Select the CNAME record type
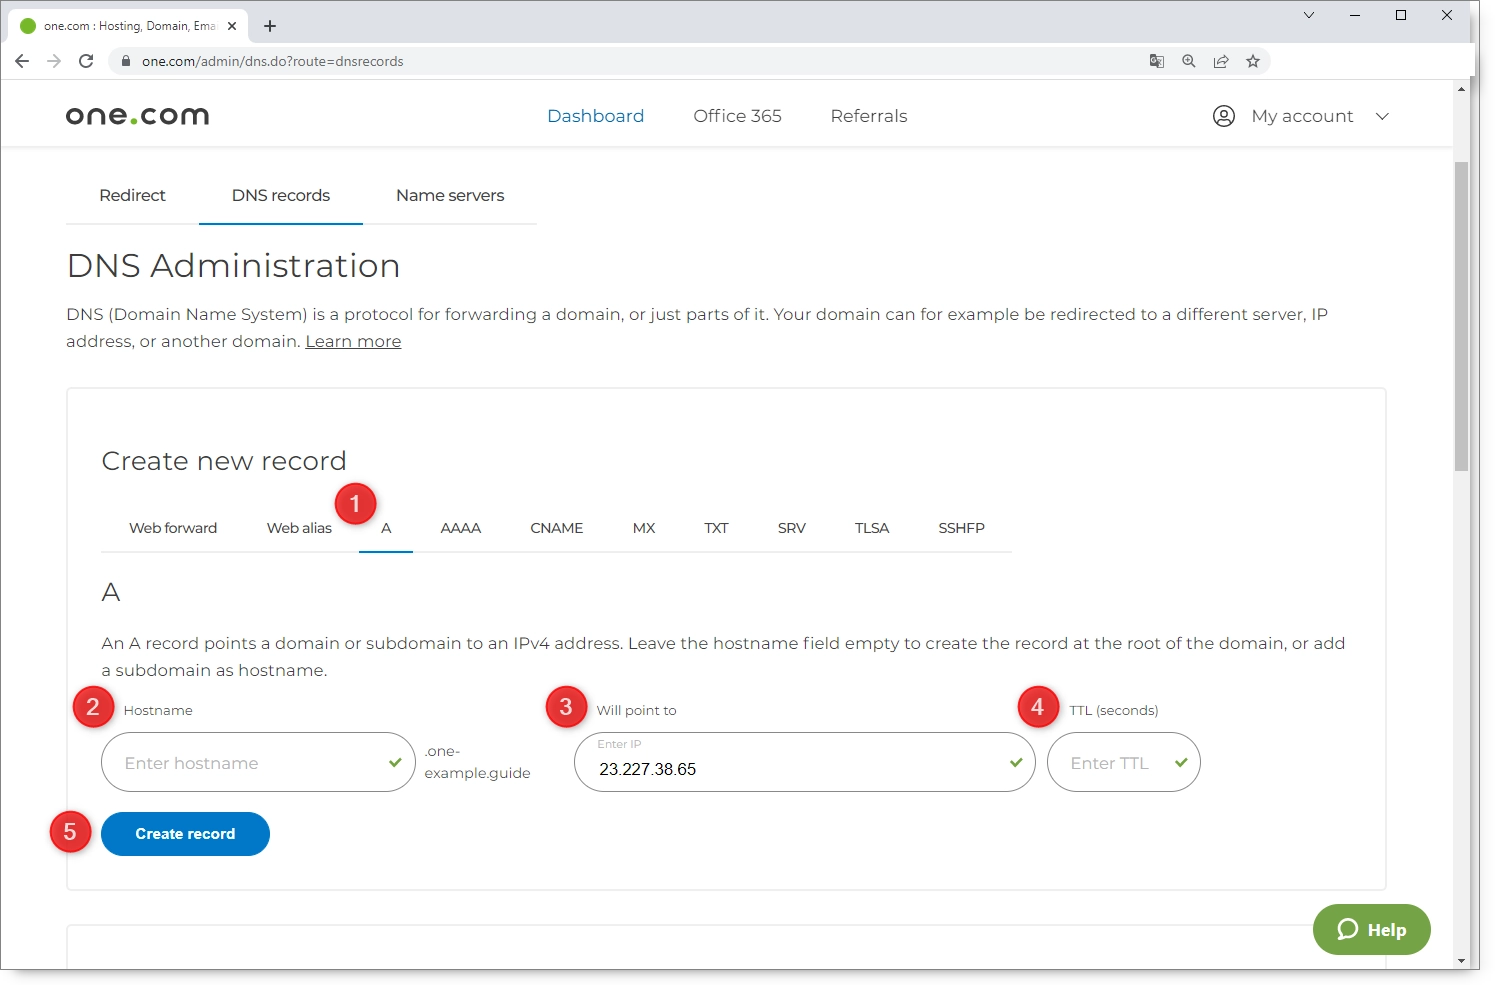 tap(557, 527)
